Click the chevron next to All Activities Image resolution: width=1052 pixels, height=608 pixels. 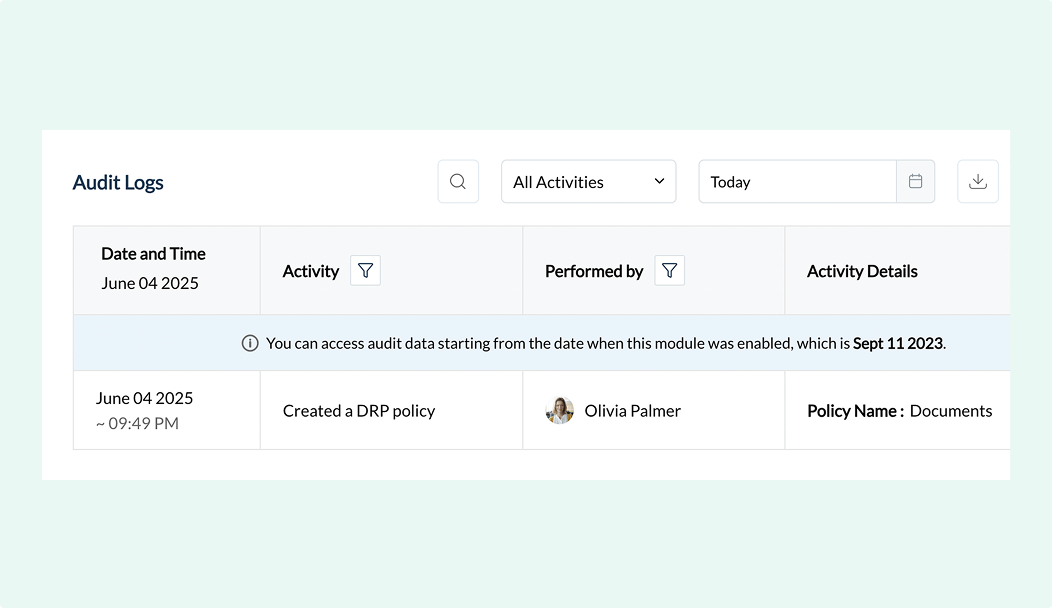659,181
